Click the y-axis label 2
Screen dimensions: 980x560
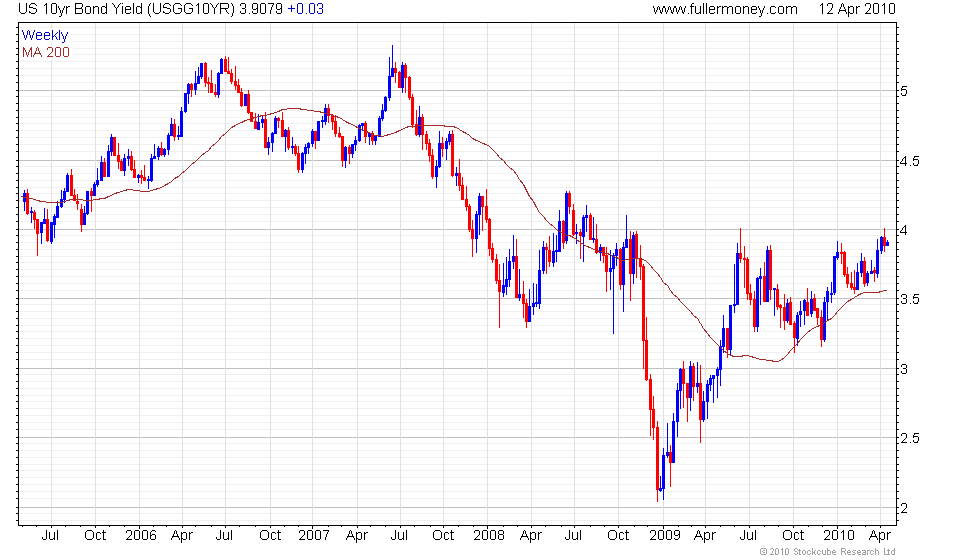coord(904,509)
